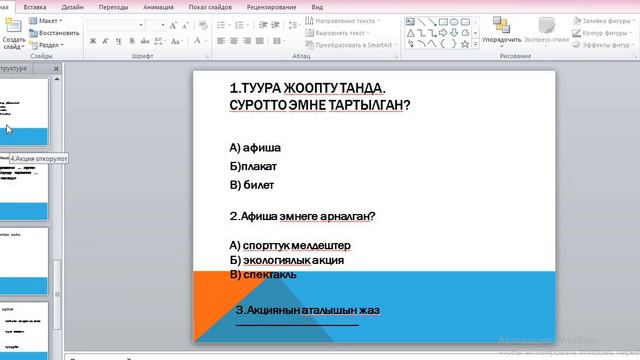The height and width of the screenshot is (360, 640).
Task: Select the straight line shape
Action: click(x=421, y=22)
